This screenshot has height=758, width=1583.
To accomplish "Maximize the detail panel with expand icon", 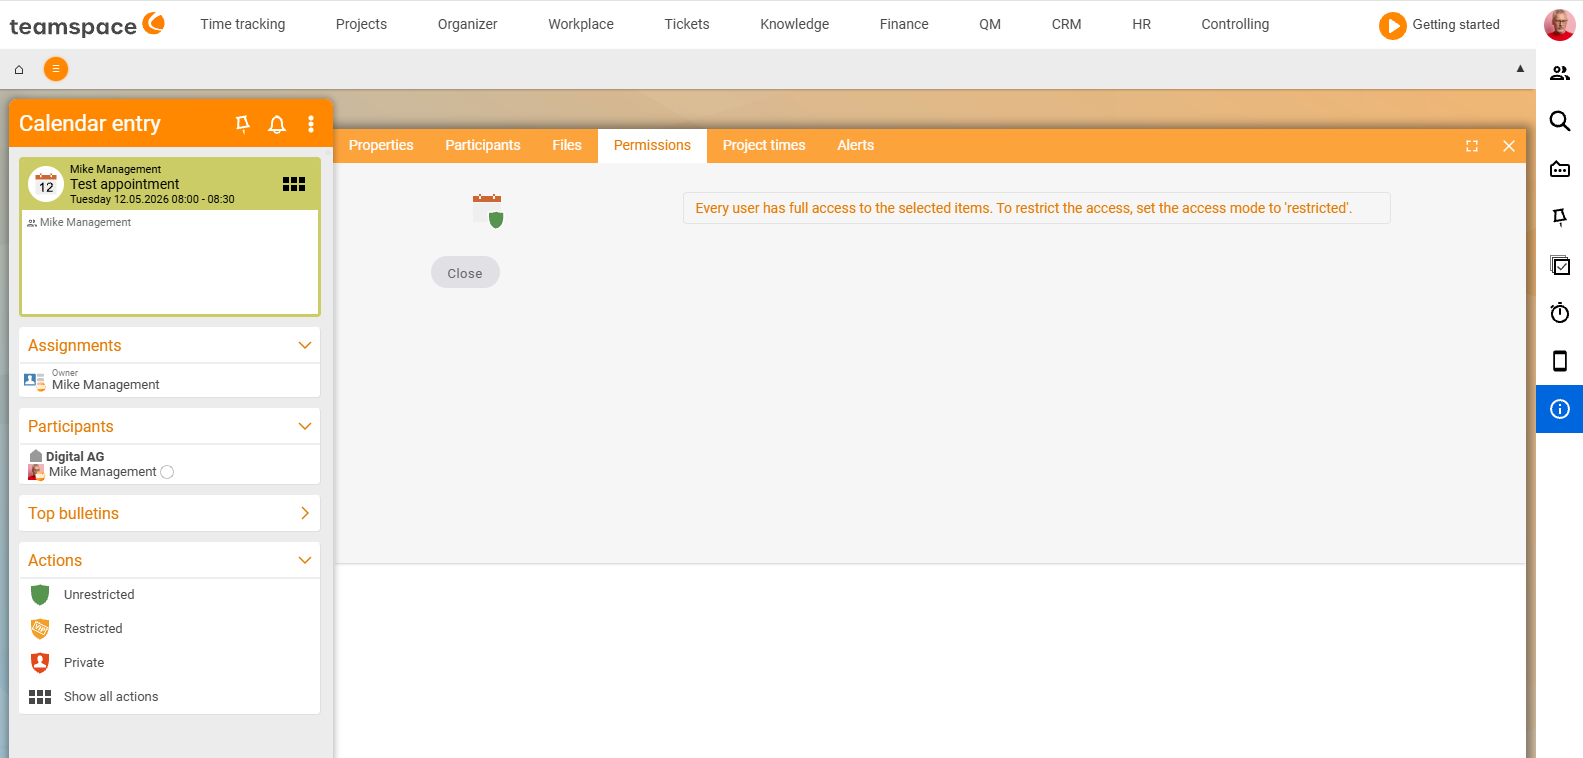I will [x=1472, y=146].
